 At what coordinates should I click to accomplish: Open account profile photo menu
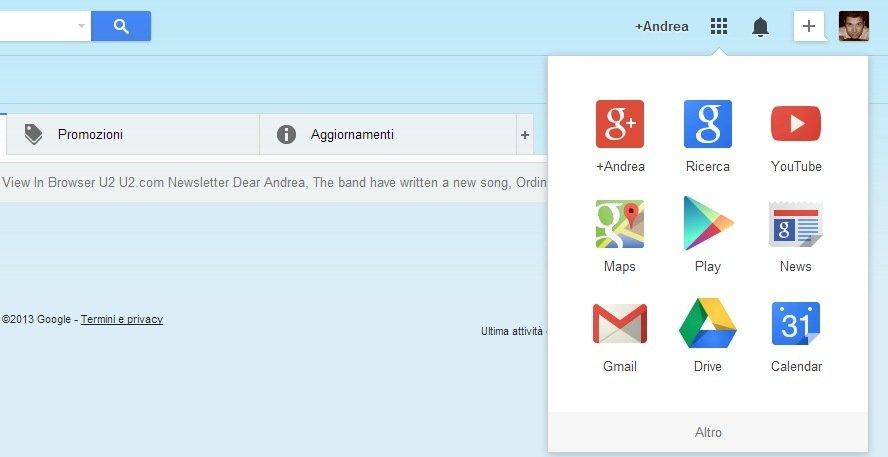(x=853, y=26)
